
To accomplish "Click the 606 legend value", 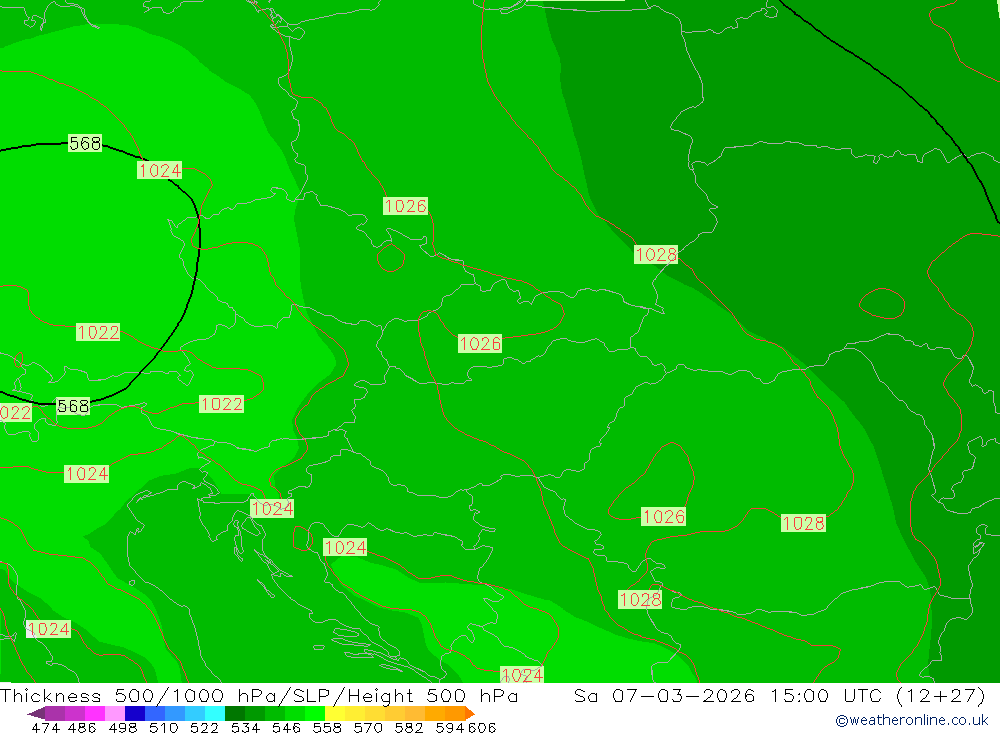I will point(482,727).
